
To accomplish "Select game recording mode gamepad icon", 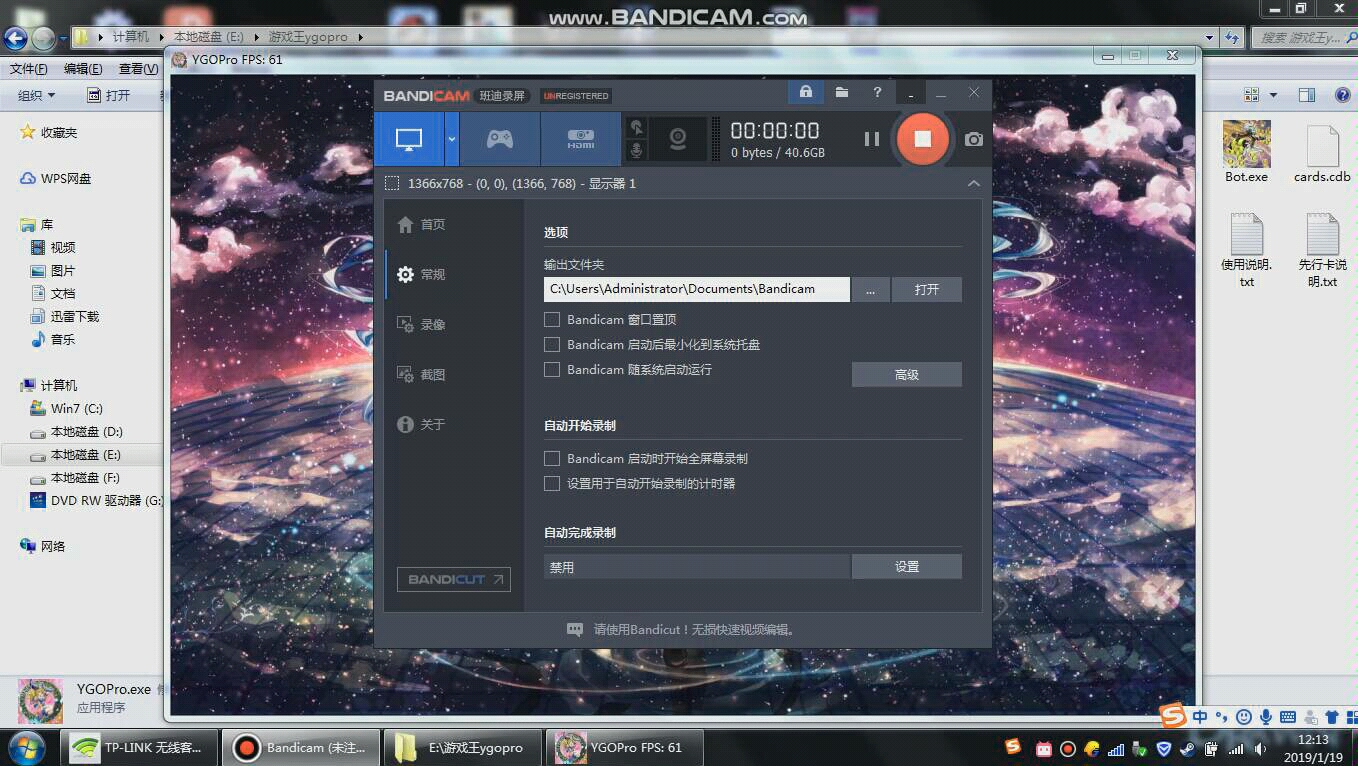I will point(500,139).
